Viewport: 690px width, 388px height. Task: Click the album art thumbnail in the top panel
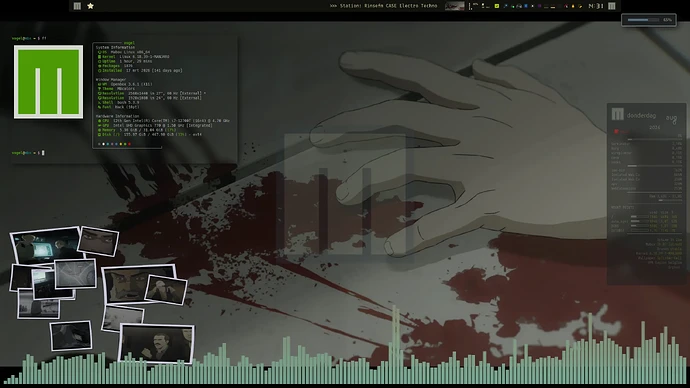[x=455, y=6]
